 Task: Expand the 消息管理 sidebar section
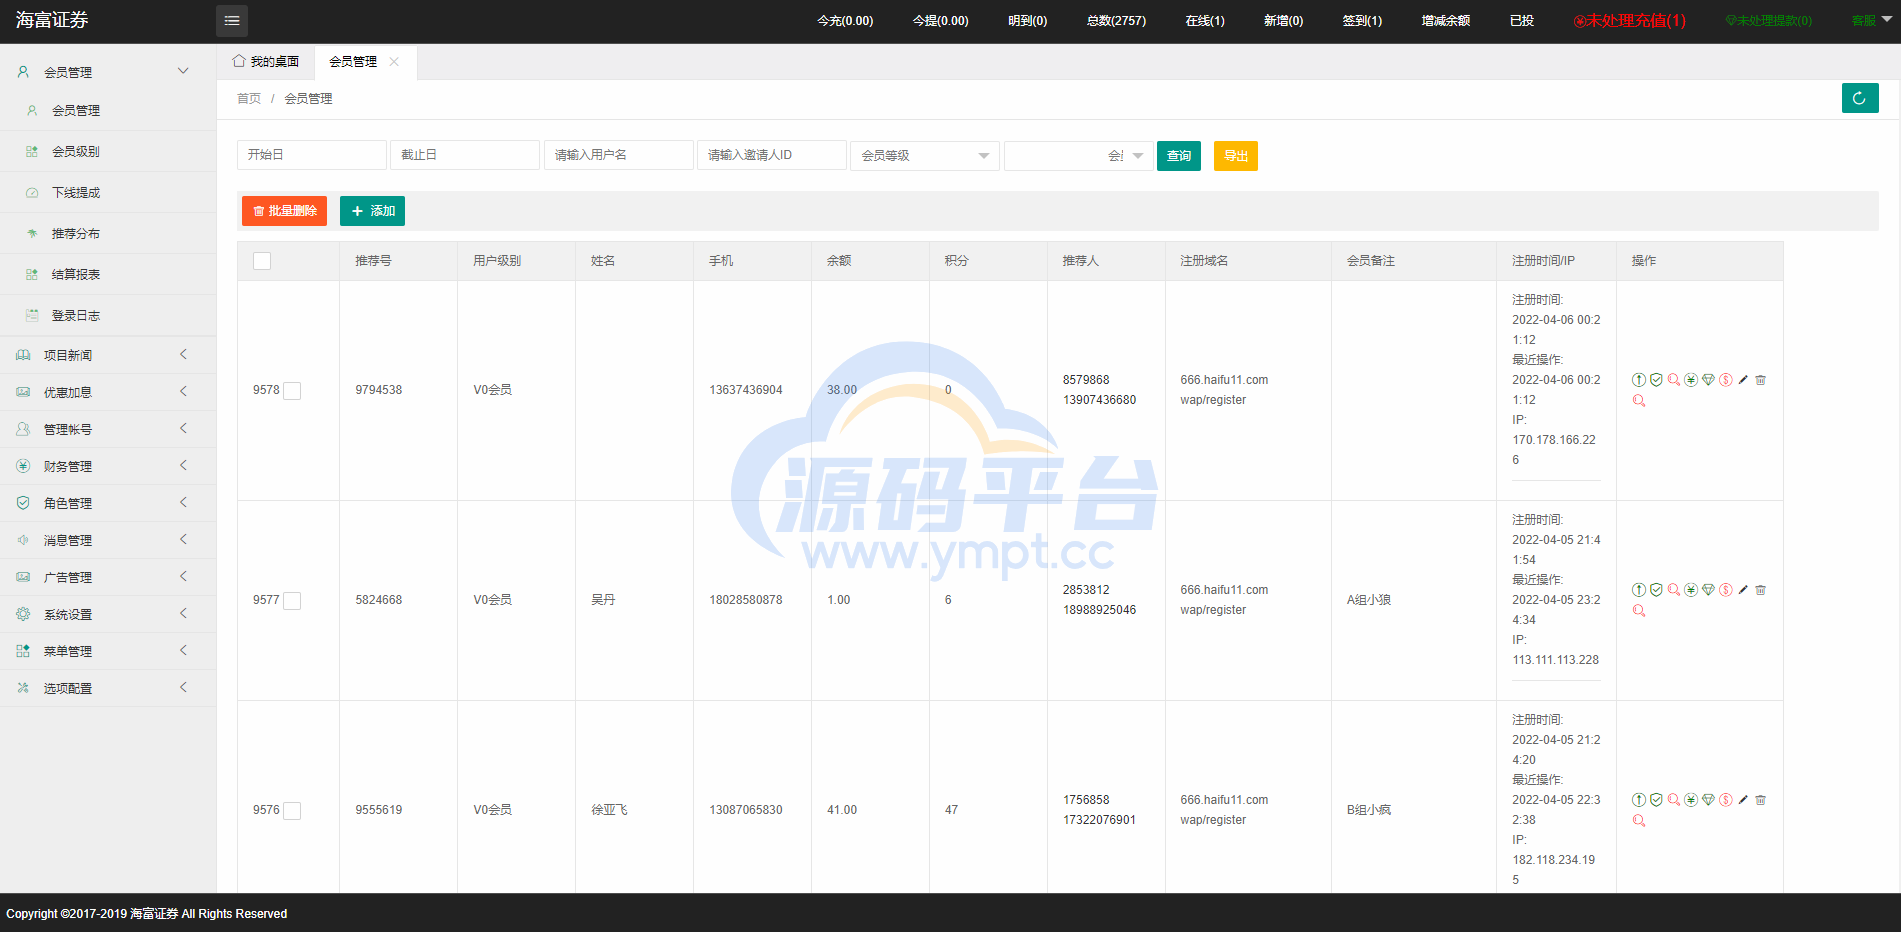click(x=108, y=540)
